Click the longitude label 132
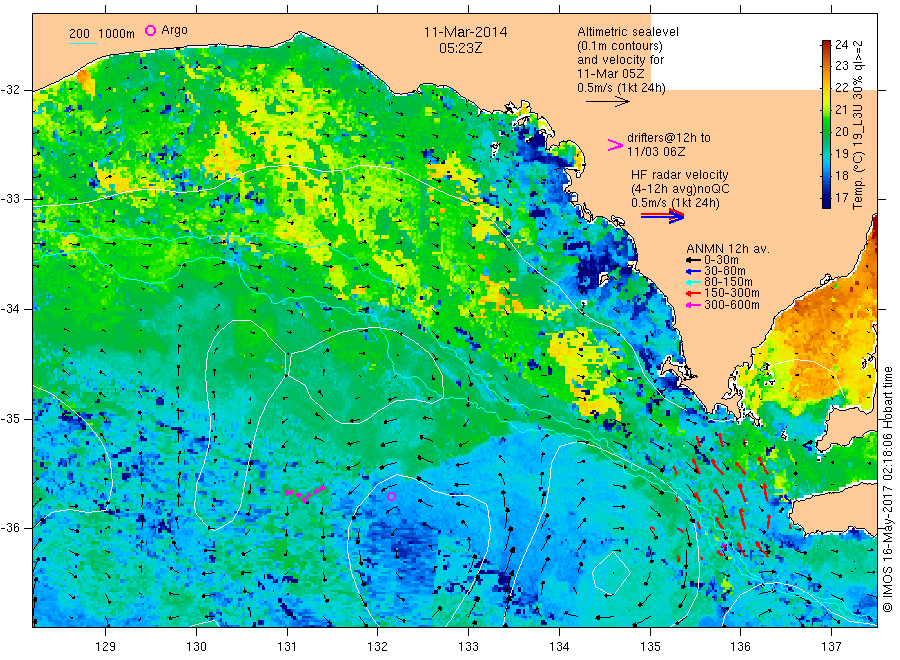Screen dimensions: 900x660 [378, 647]
